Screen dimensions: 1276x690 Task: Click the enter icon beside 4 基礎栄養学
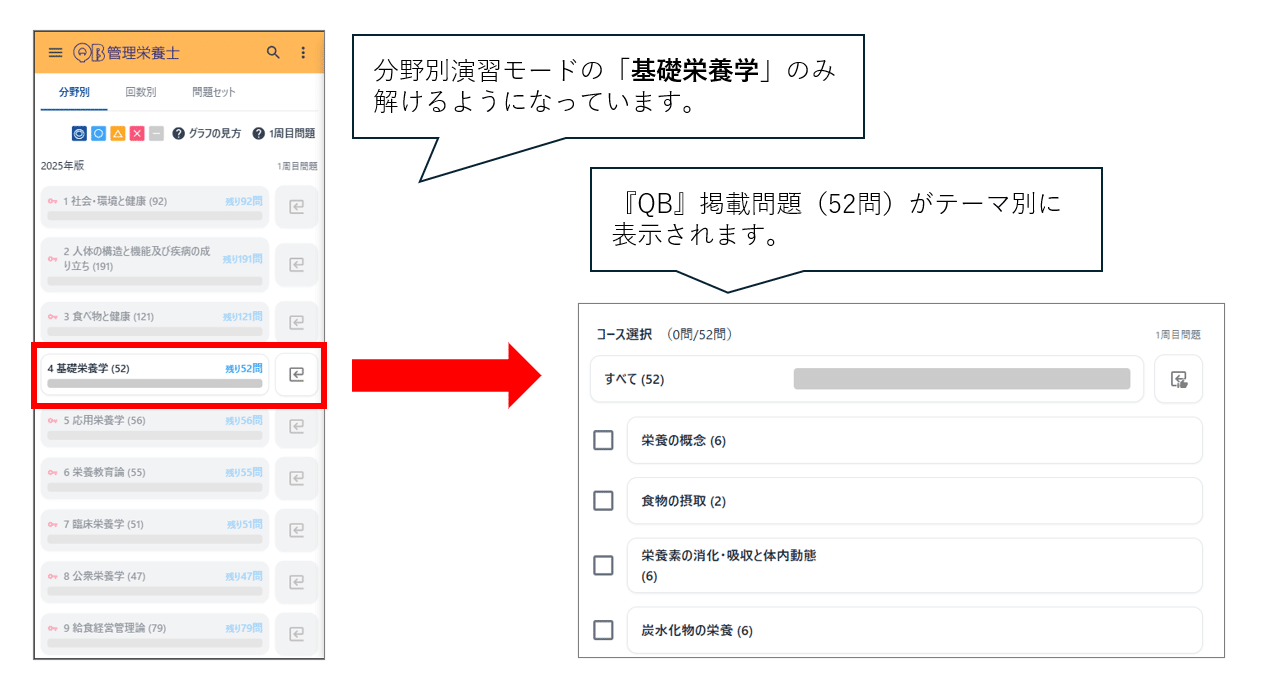tap(296, 375)
